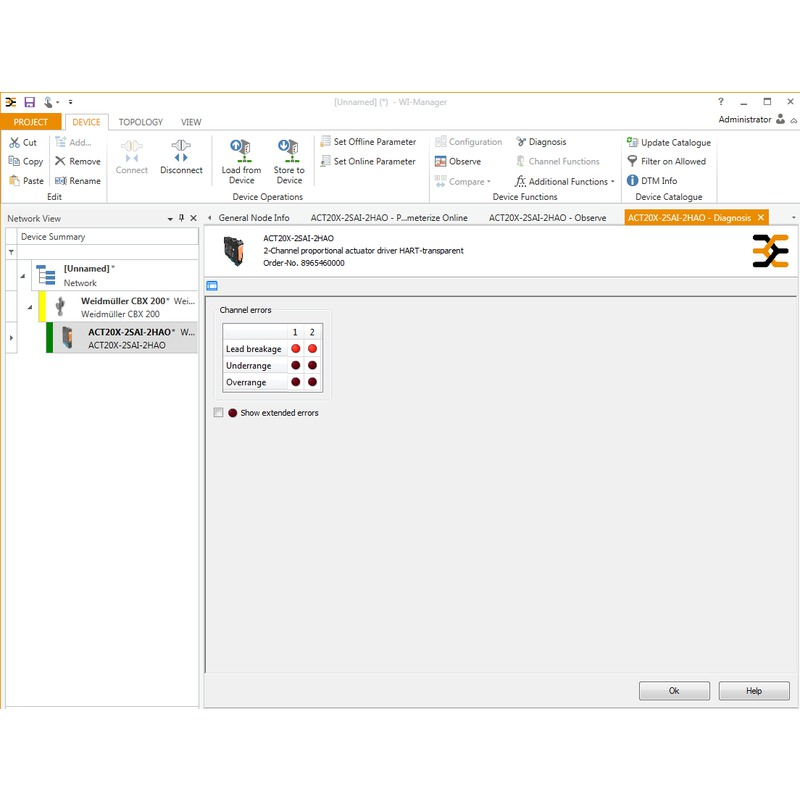Image resolution: width=800 pixels, height=800 pixels.
Task: Click the filter icon under Device Summary
Action: pyautogui.click(x=11, y=252)
